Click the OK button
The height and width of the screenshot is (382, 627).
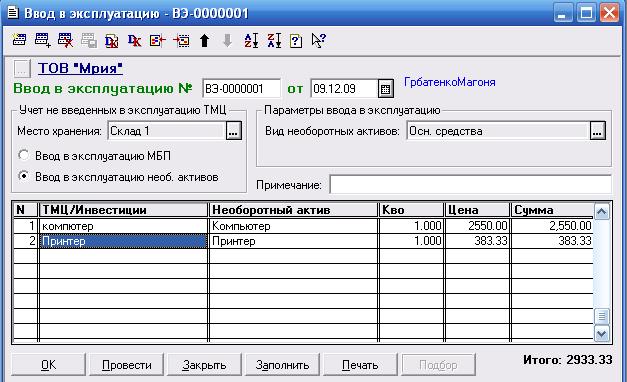(48, 365)
